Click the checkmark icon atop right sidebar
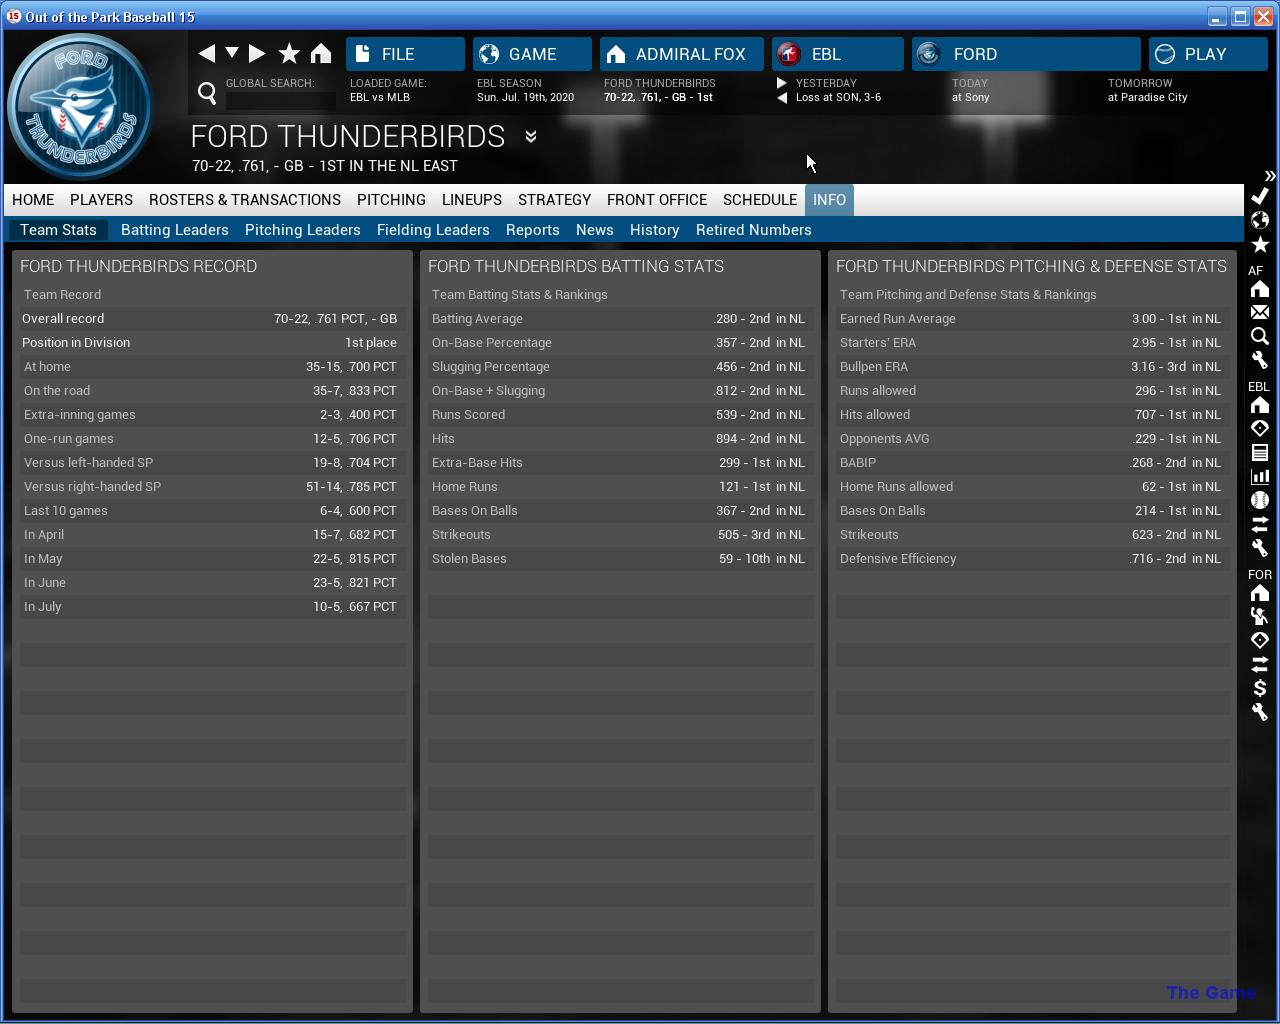This screenshot has height=1024, width=1280. (1260, 196)
